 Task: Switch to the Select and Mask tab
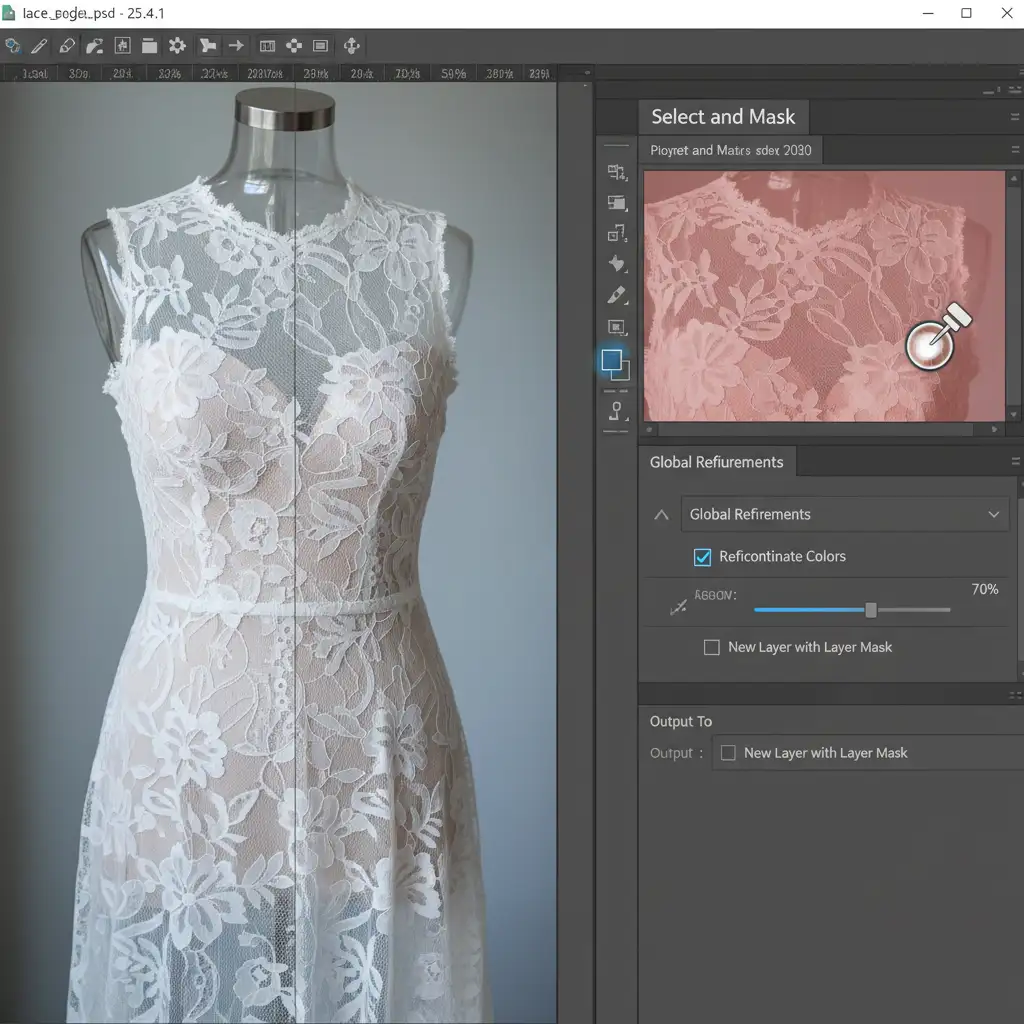tap(722, 117)
